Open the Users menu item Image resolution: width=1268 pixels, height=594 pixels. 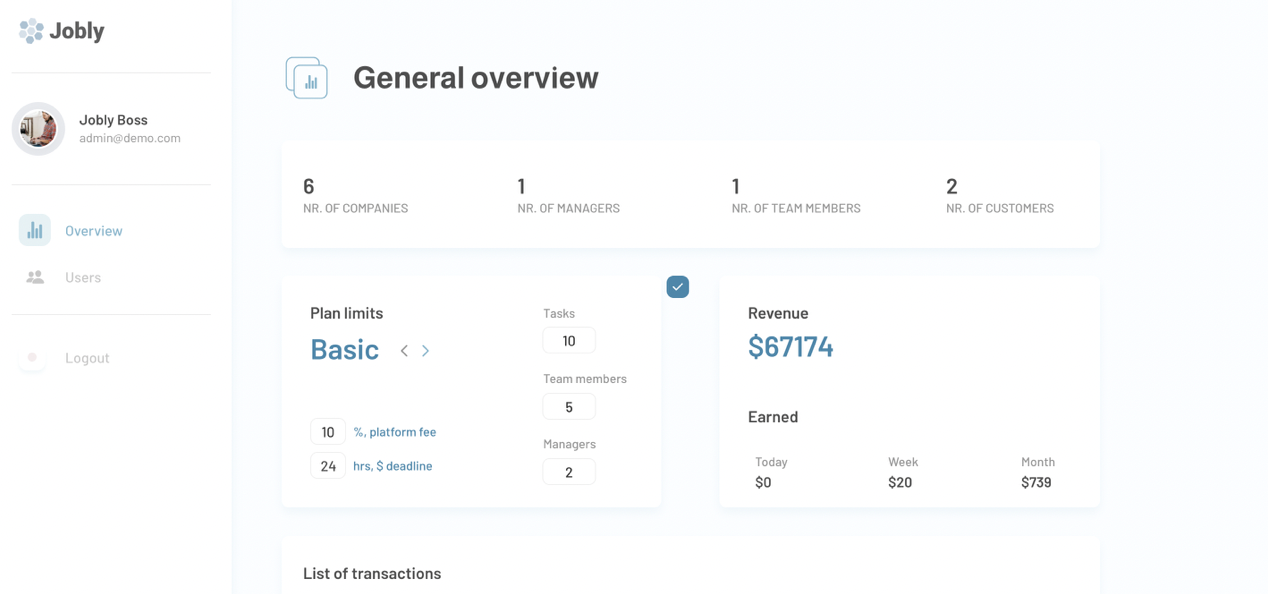(83, 278)
